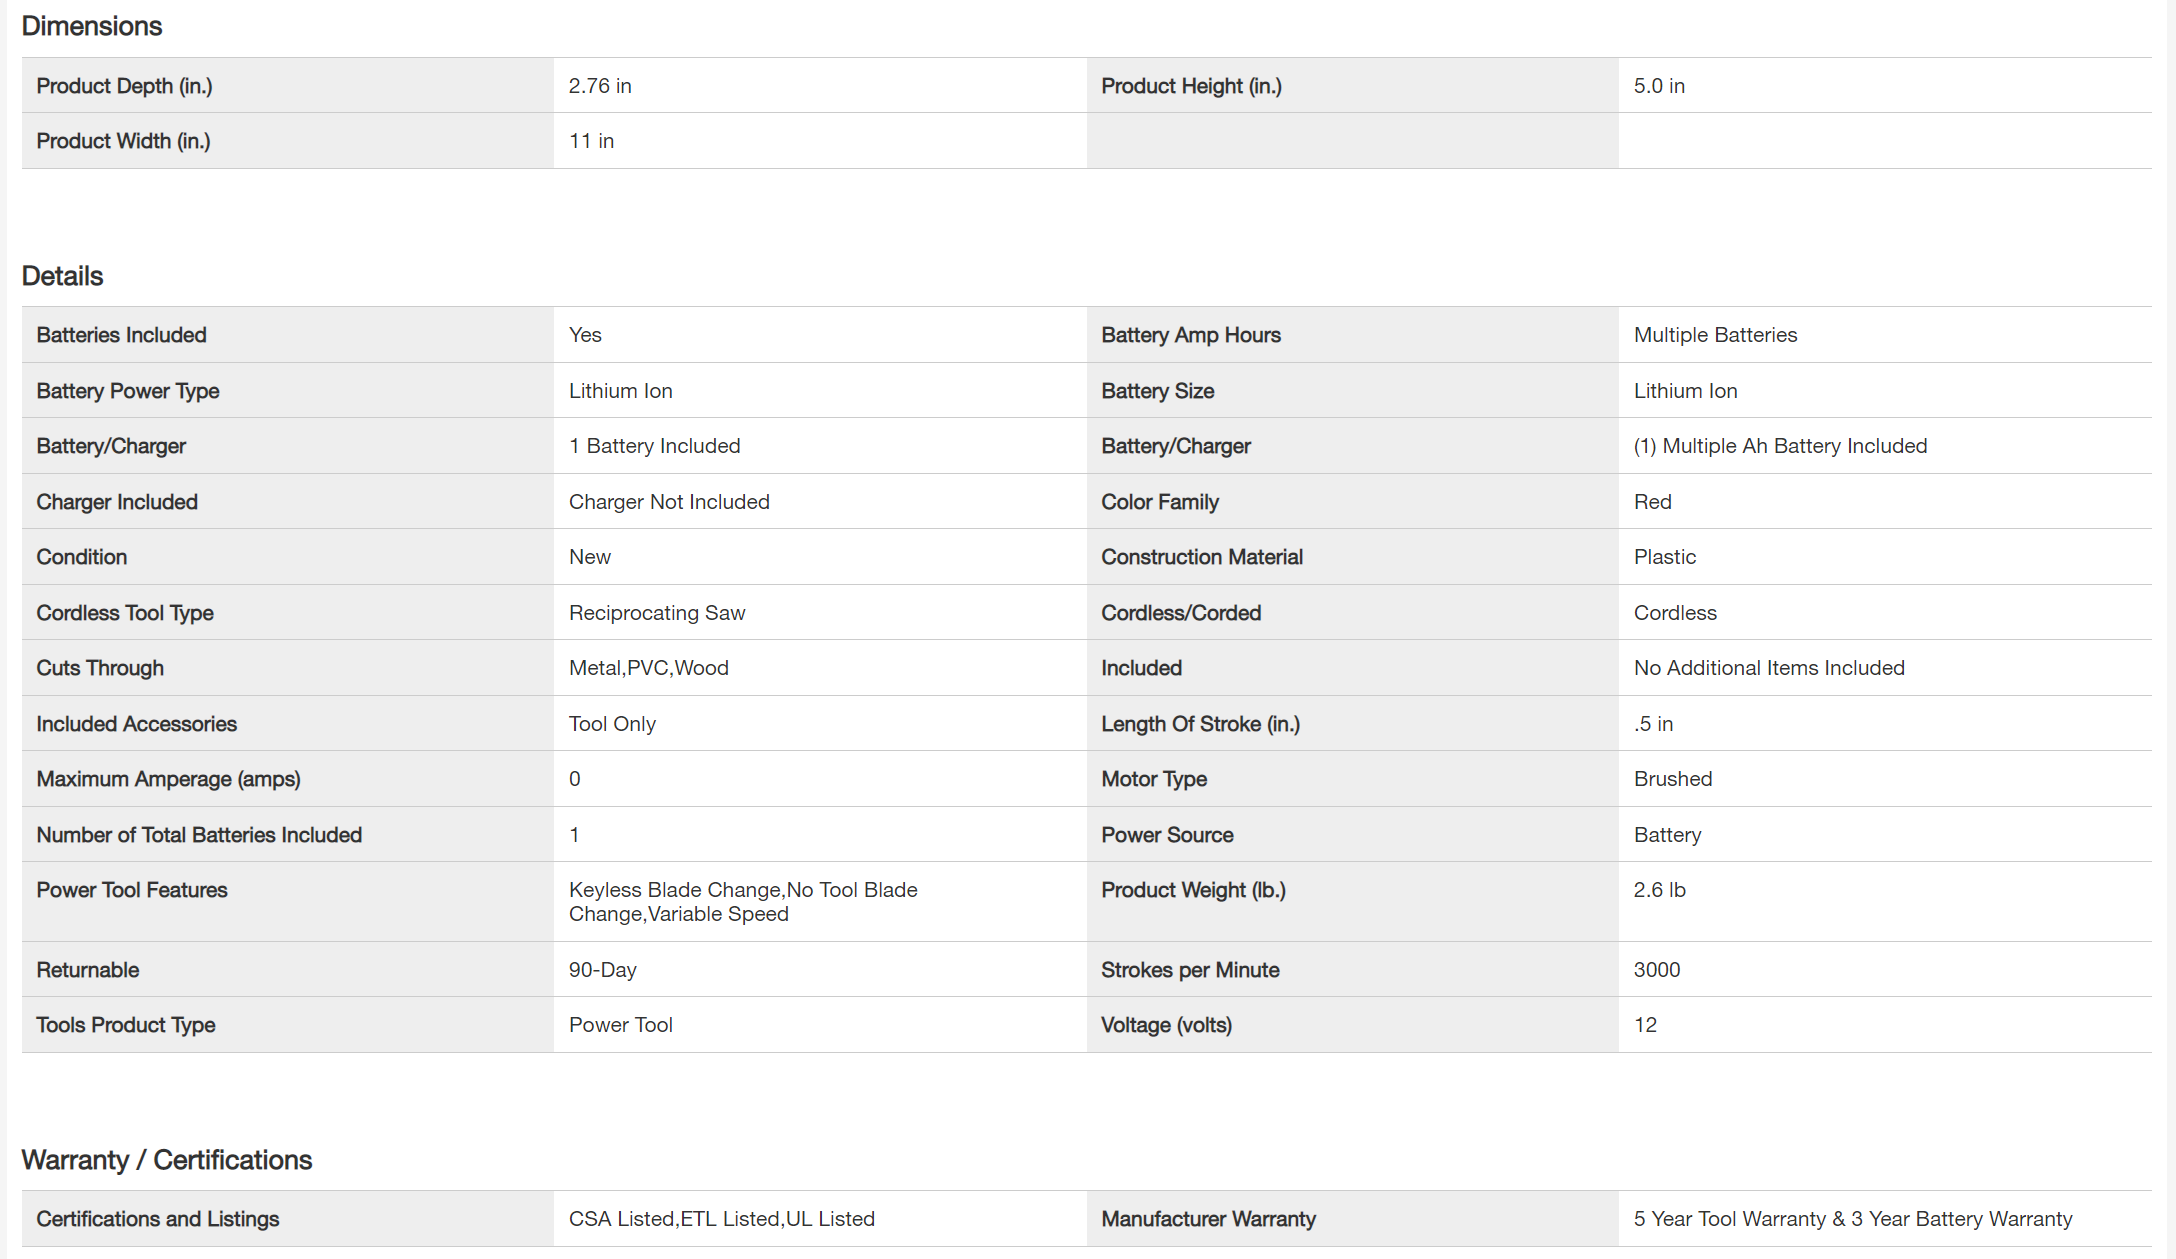Image resolution: width=2176 pixels, height=1259 pixels.
Task: Click the Cuts Through materials value
Action: [648, 668]
